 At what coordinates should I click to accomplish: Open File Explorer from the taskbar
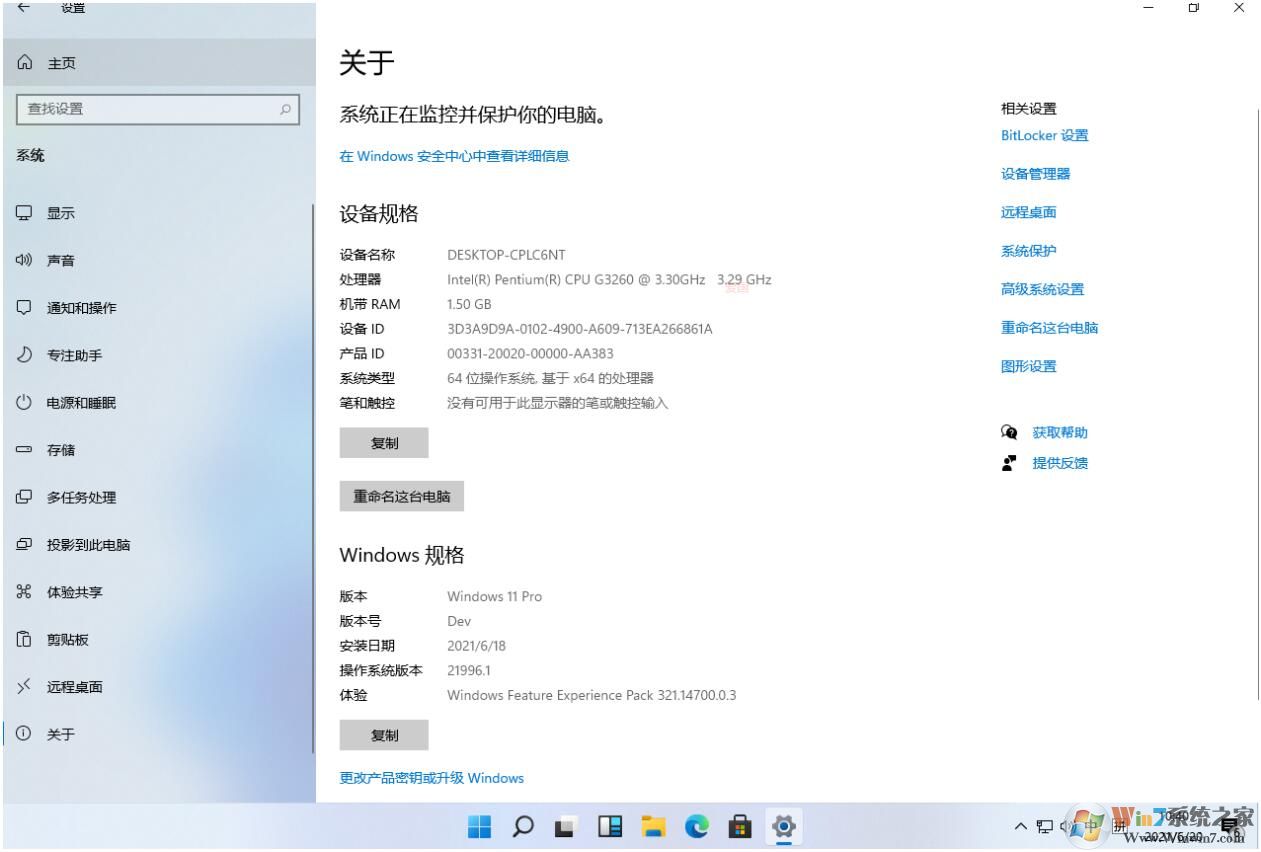(653, 827)
